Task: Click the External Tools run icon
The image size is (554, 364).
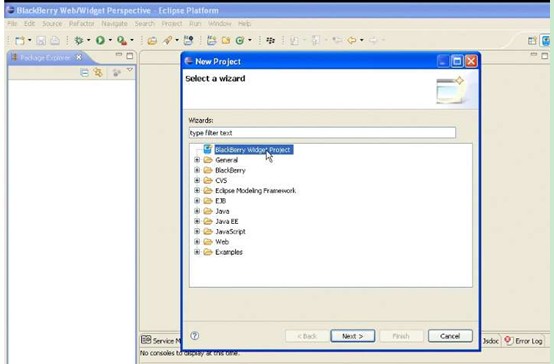Action: pyautogui.click(x=122, y=41)
